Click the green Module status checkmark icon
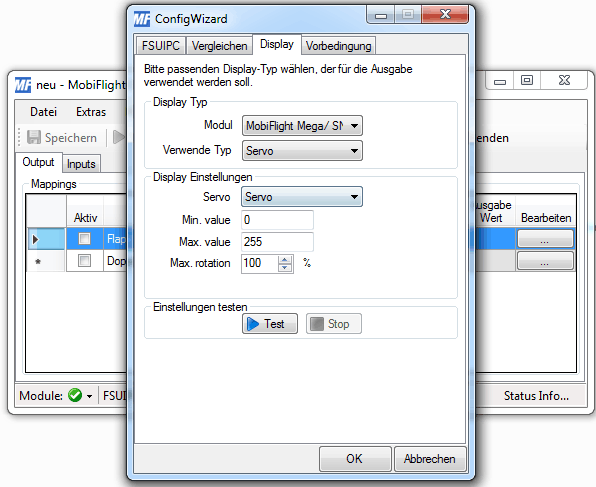This screenshot has width=596, height=487. (x=75, y=395)
